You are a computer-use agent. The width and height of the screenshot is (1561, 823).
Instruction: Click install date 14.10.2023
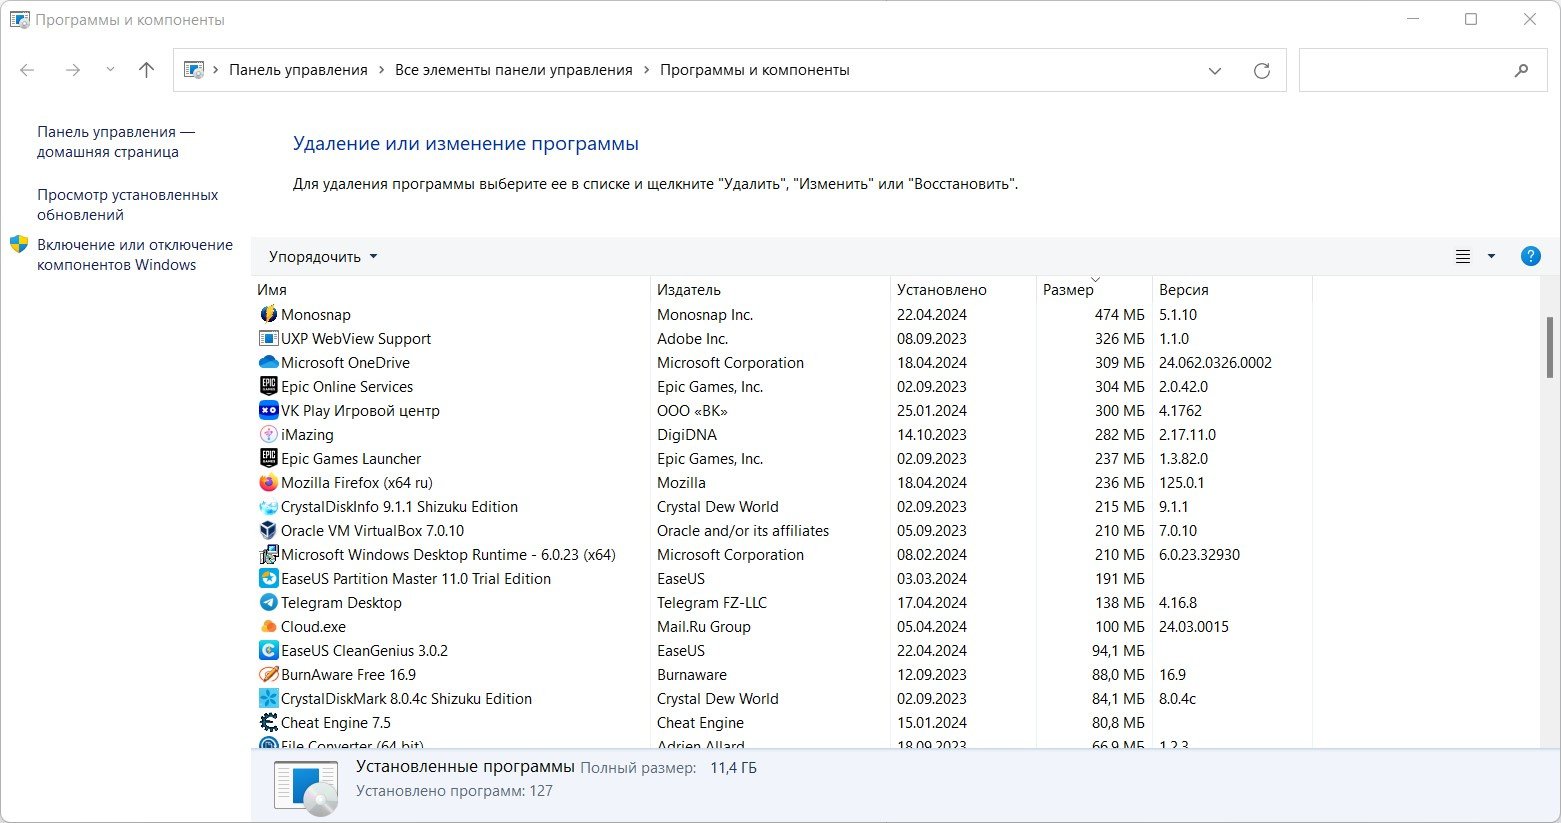pyautogui.click(x=932, y=434)
